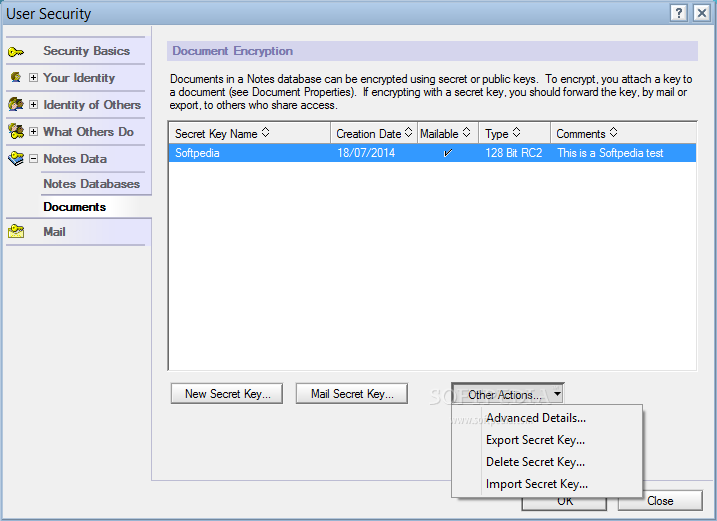The height and width of the screenshot is (521, 717).
Task: Click the Mail Secret Key button
Action: (352, 394)
